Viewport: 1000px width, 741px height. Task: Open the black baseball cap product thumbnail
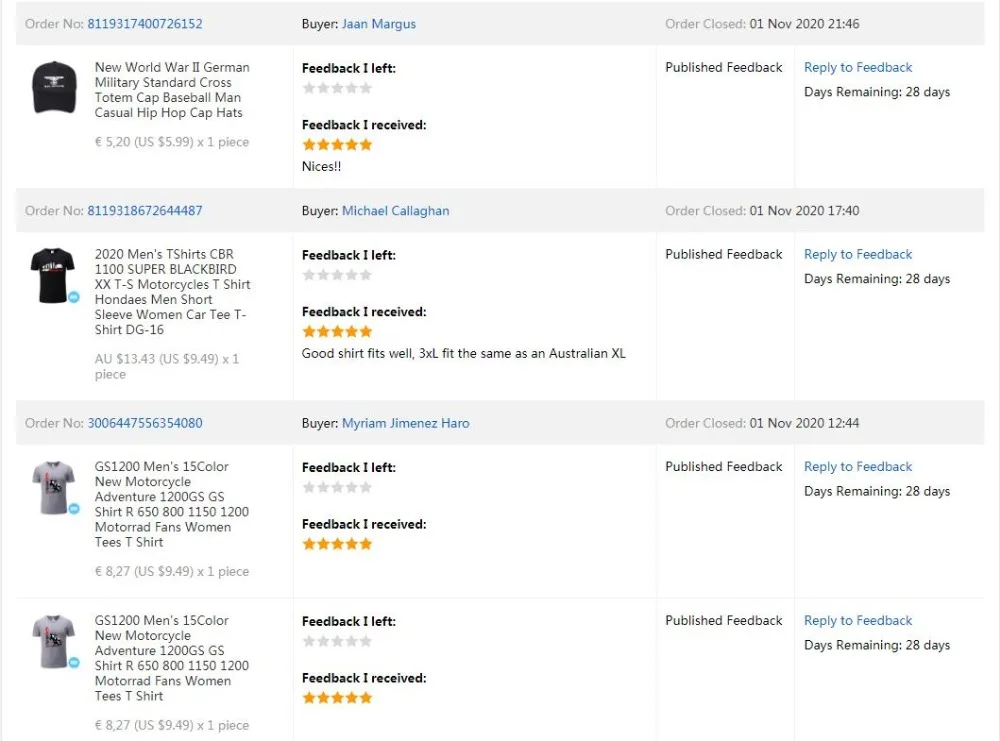(54, 88)
